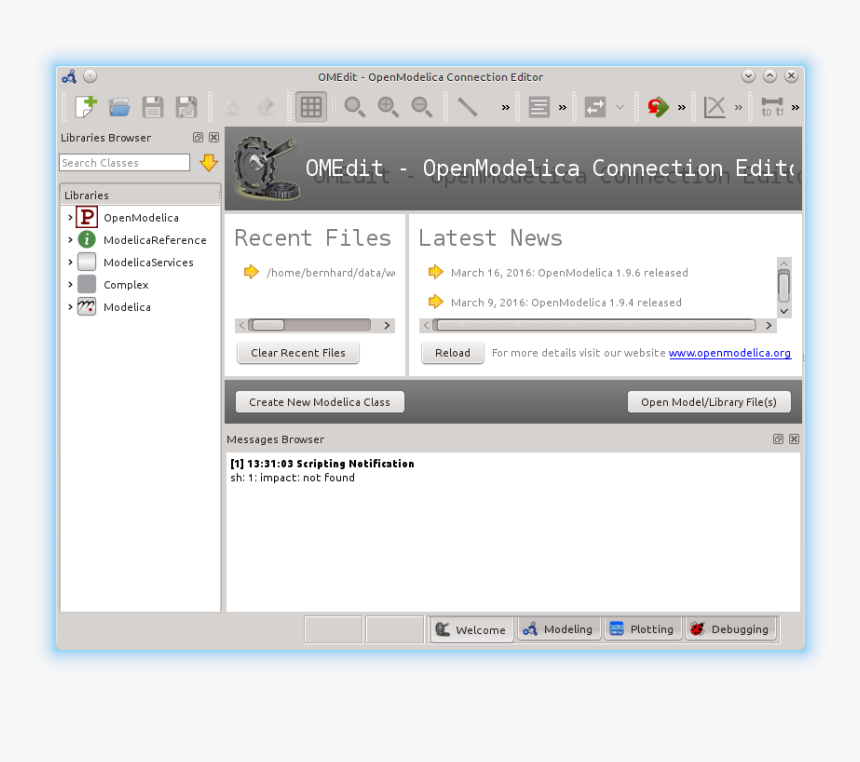
Task: Click the Search Classes field
Action: [125, 162]
